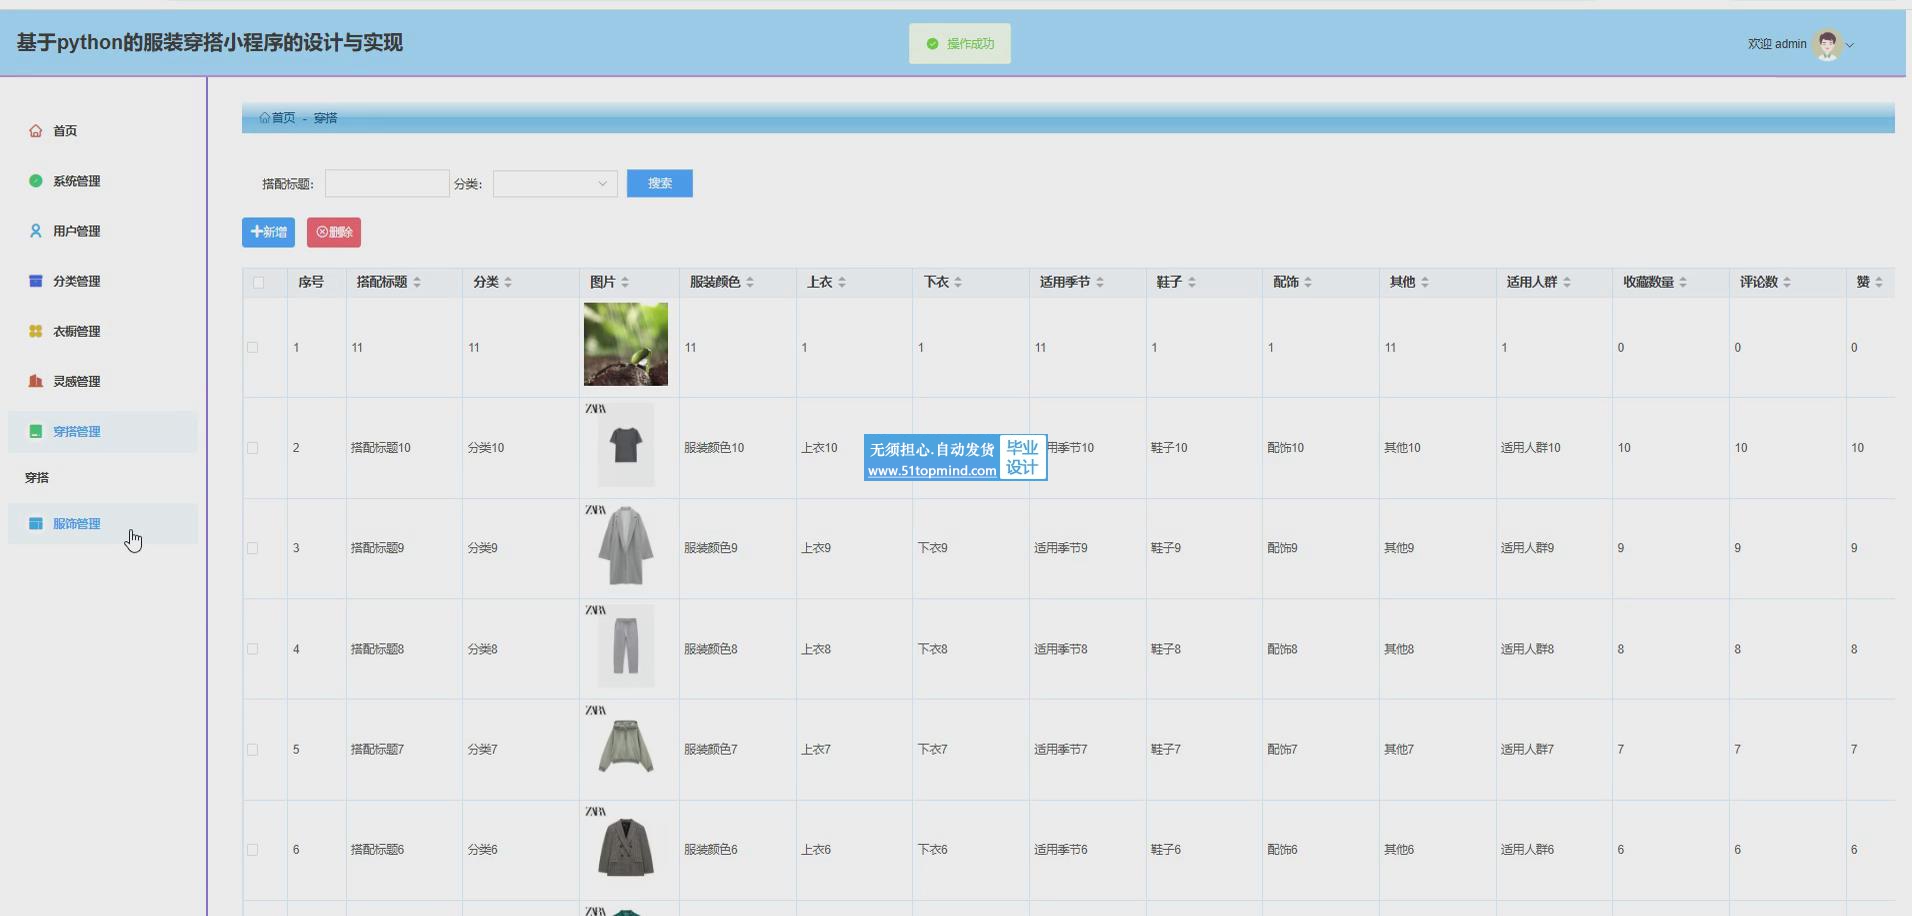Click the blue 搜索 button

point(659,184)
